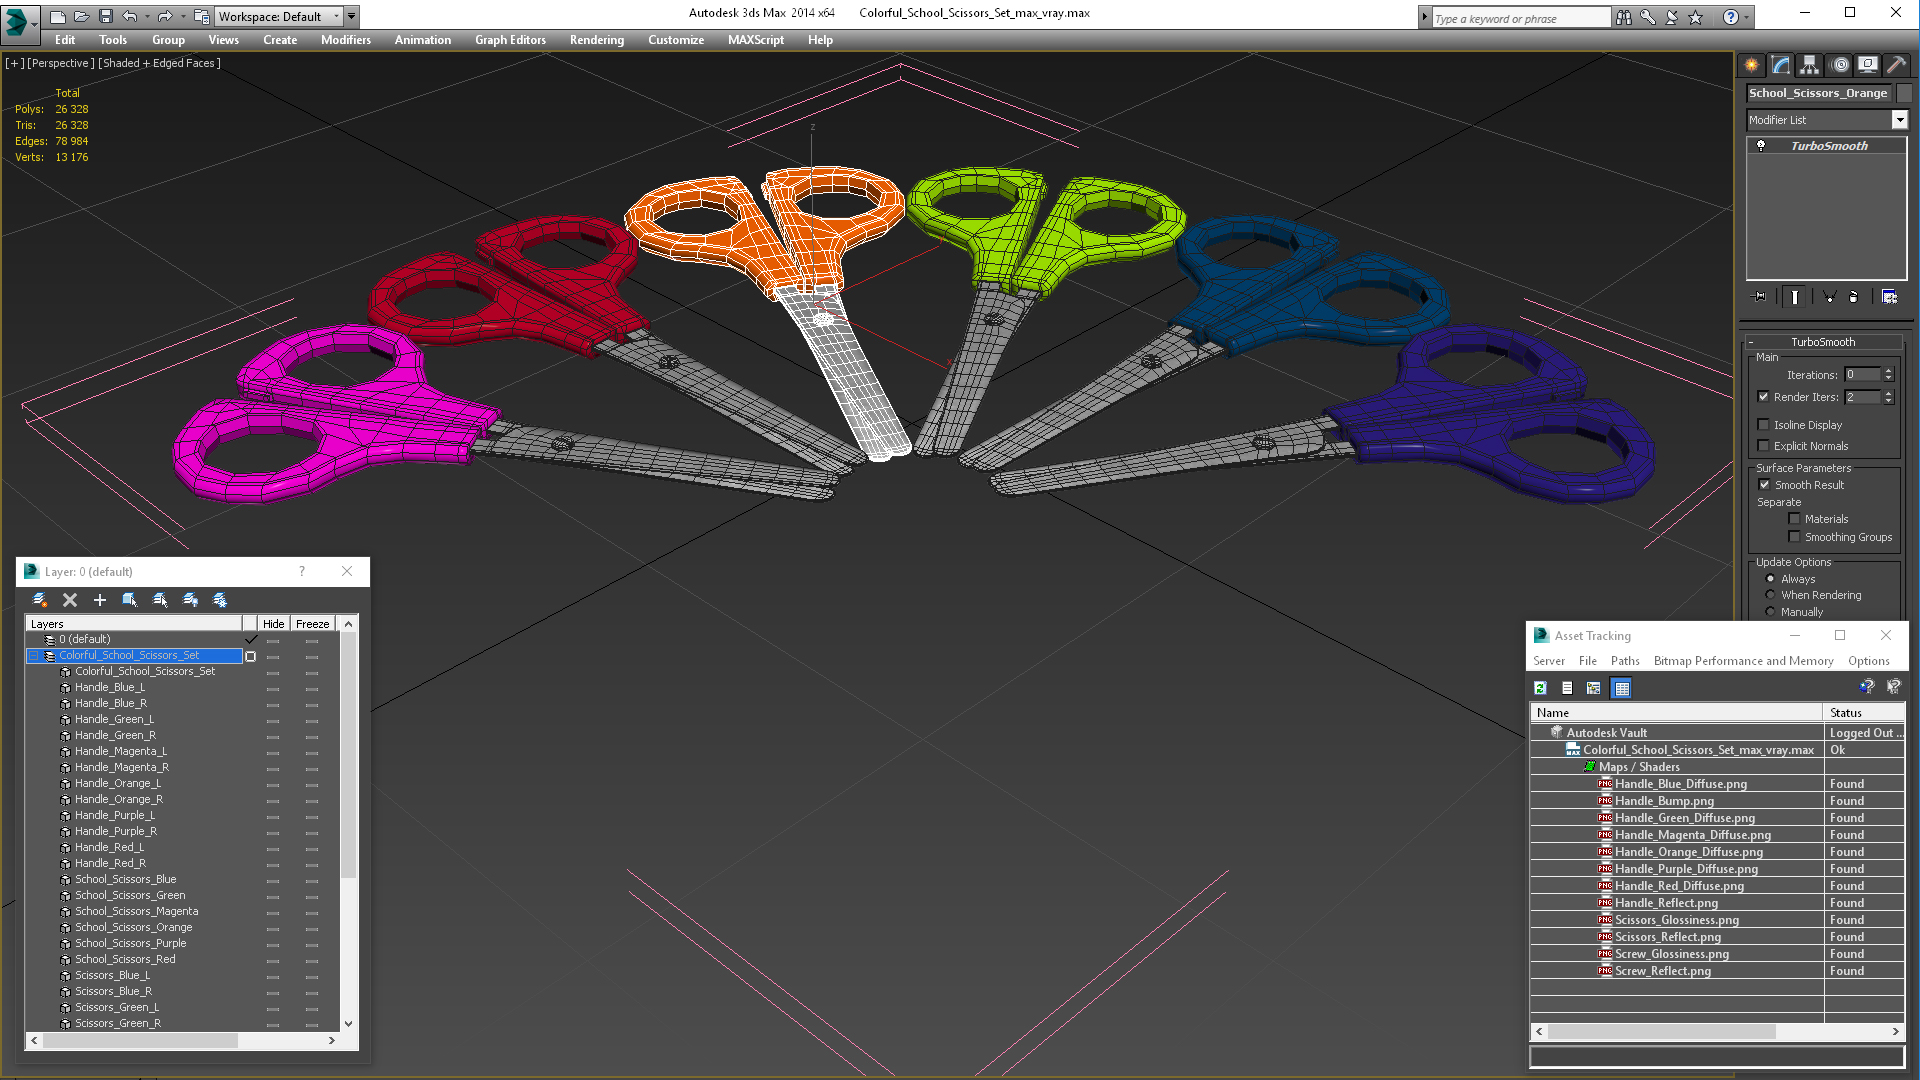Select the Always update option
1920x1080 pixels.
(x=1770, y=579)
